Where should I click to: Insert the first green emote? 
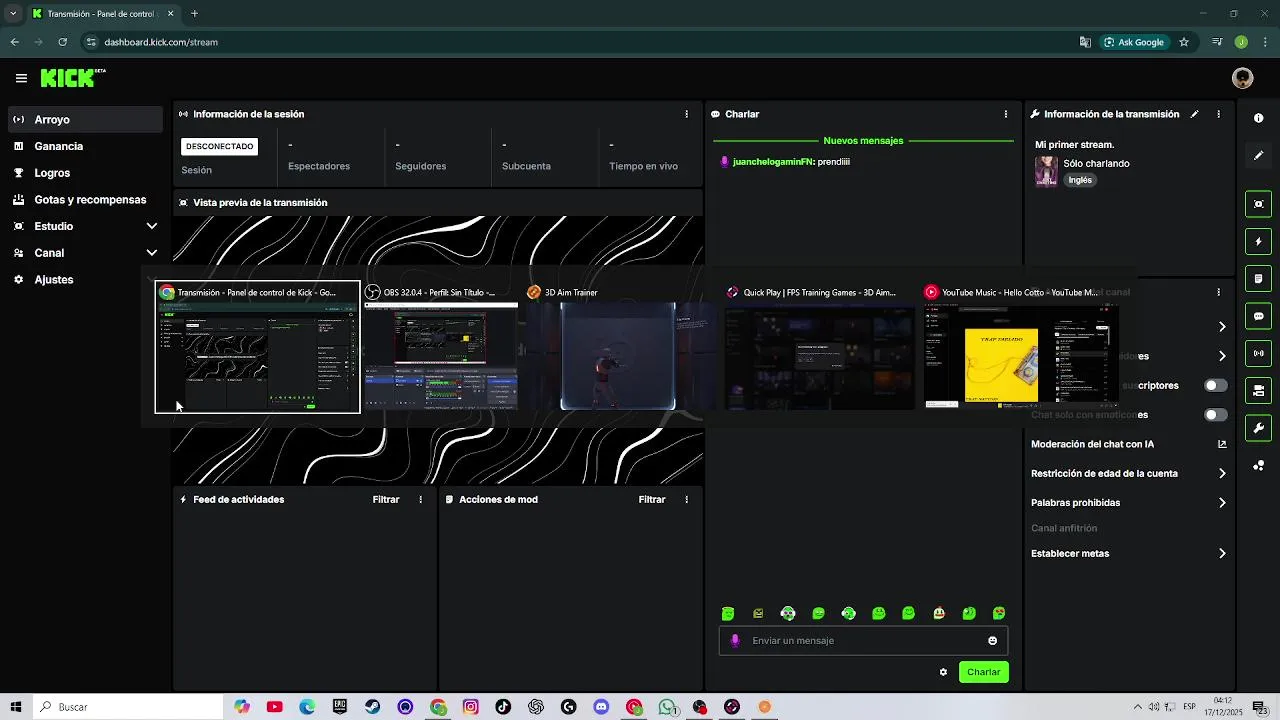728,614
